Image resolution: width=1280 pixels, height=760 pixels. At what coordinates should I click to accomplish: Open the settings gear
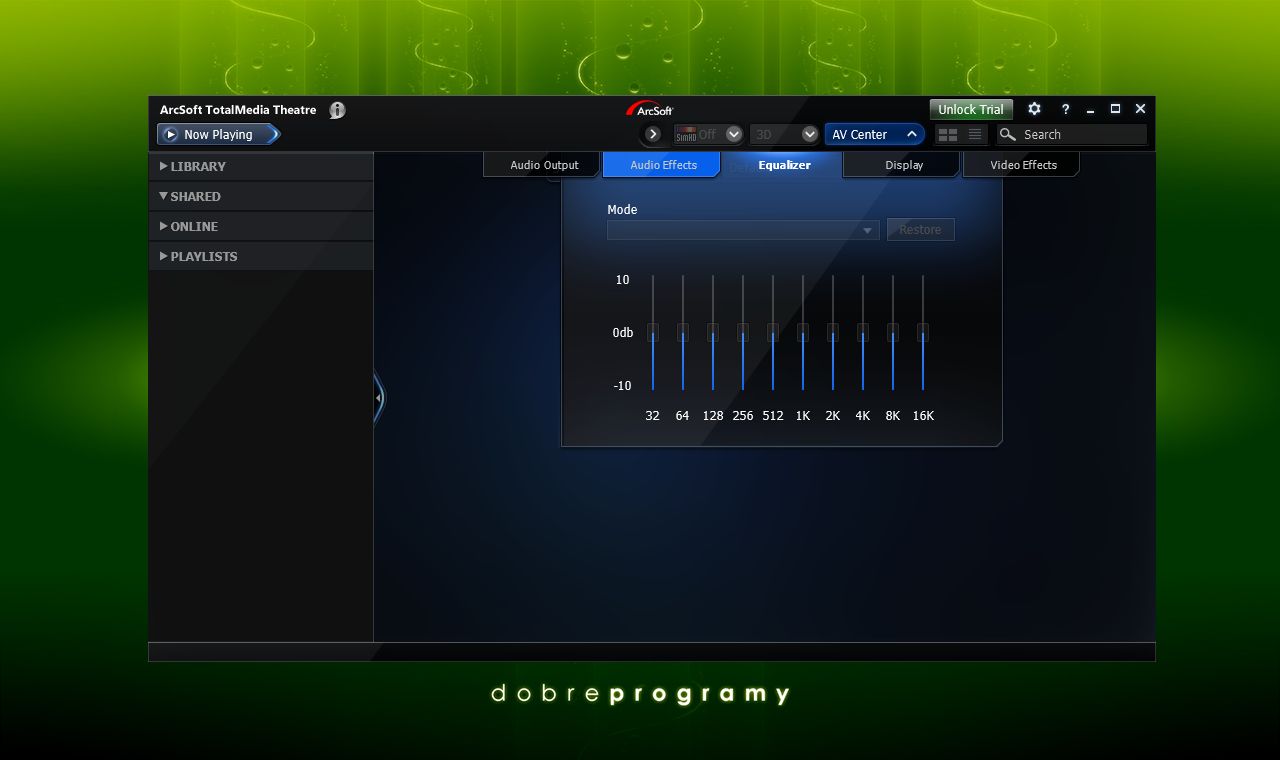coord(1035,109)
